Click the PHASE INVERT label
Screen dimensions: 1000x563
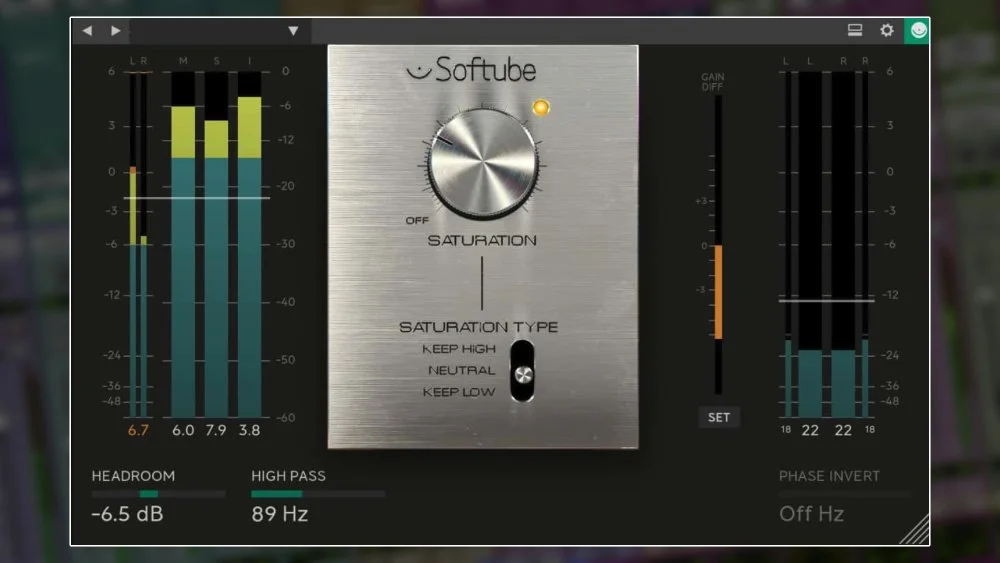click(x=829, y=476)
